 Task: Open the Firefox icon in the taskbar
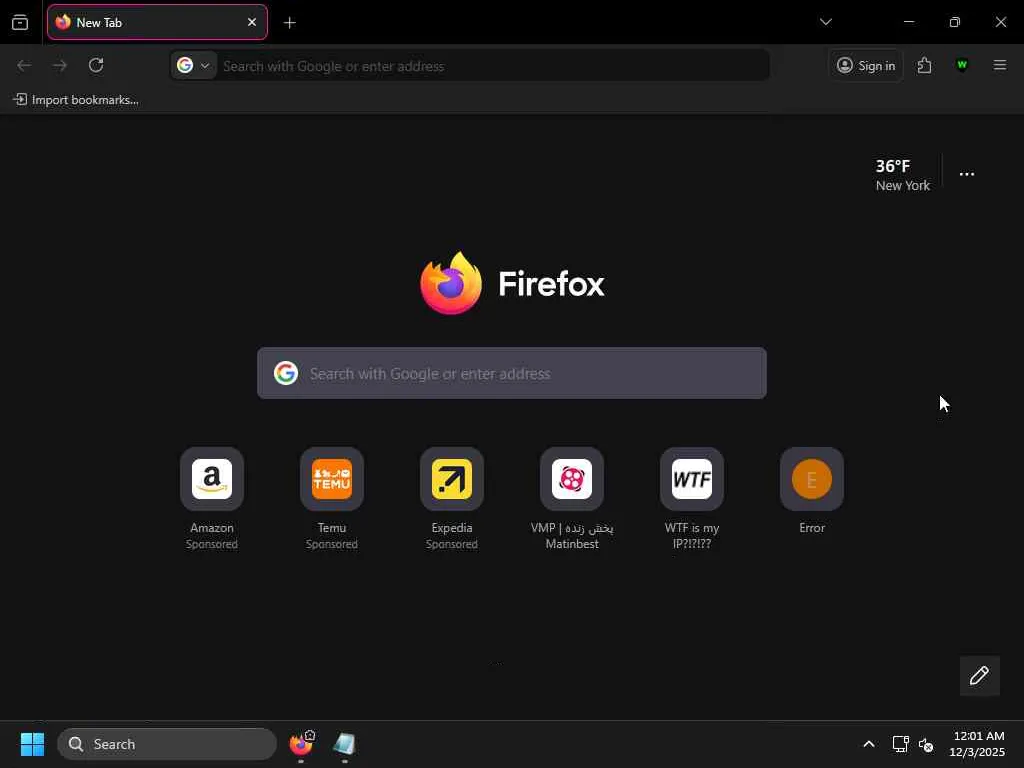pos(301,744)
